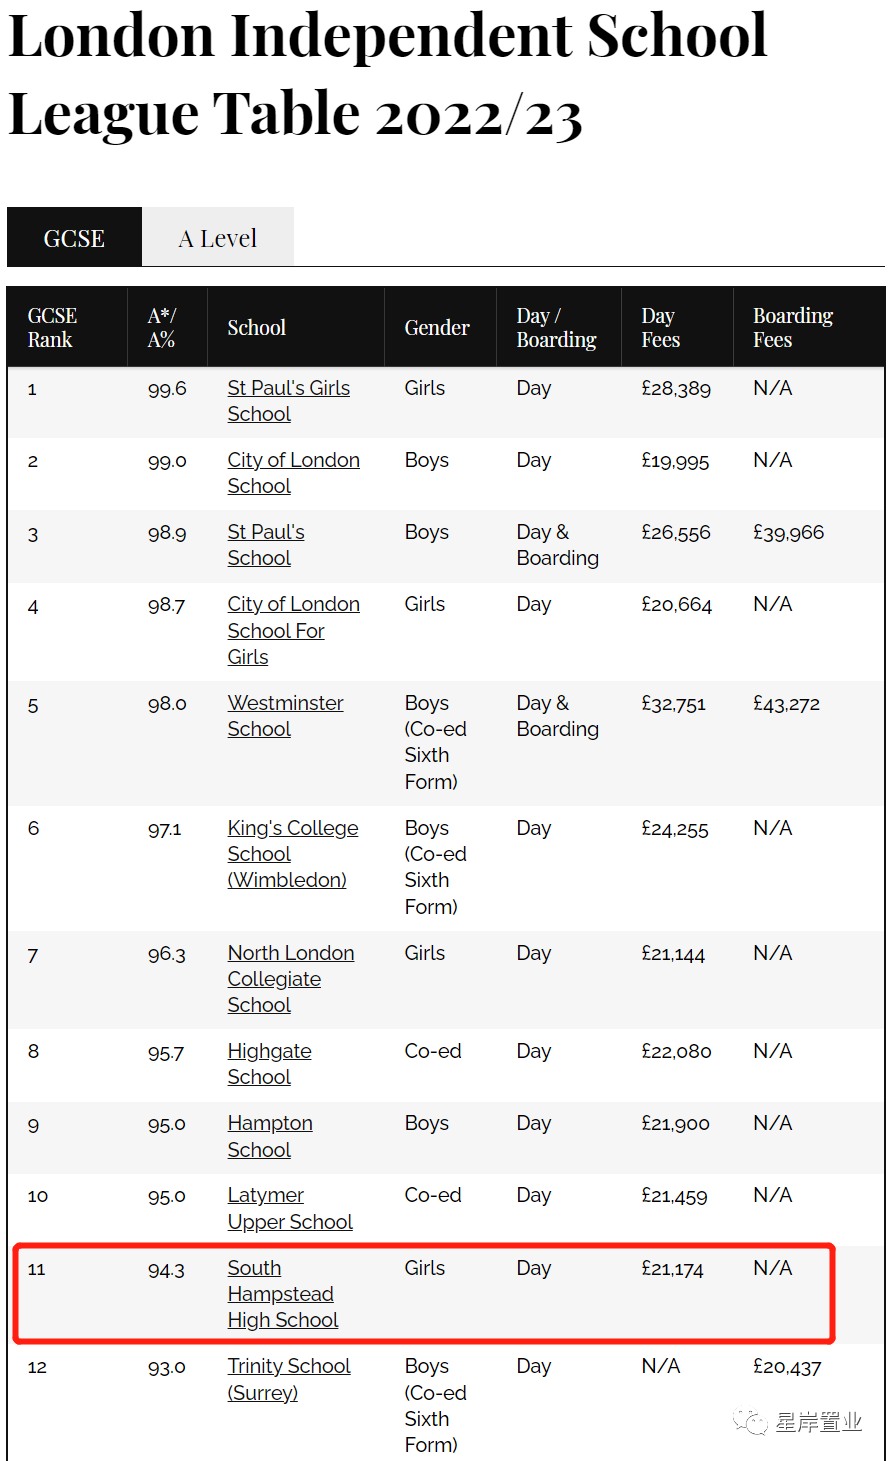Viewport: 891px width, 1461px height.
Task: Open Latymer Upper School link
Action: click(x=290, y=1208)
